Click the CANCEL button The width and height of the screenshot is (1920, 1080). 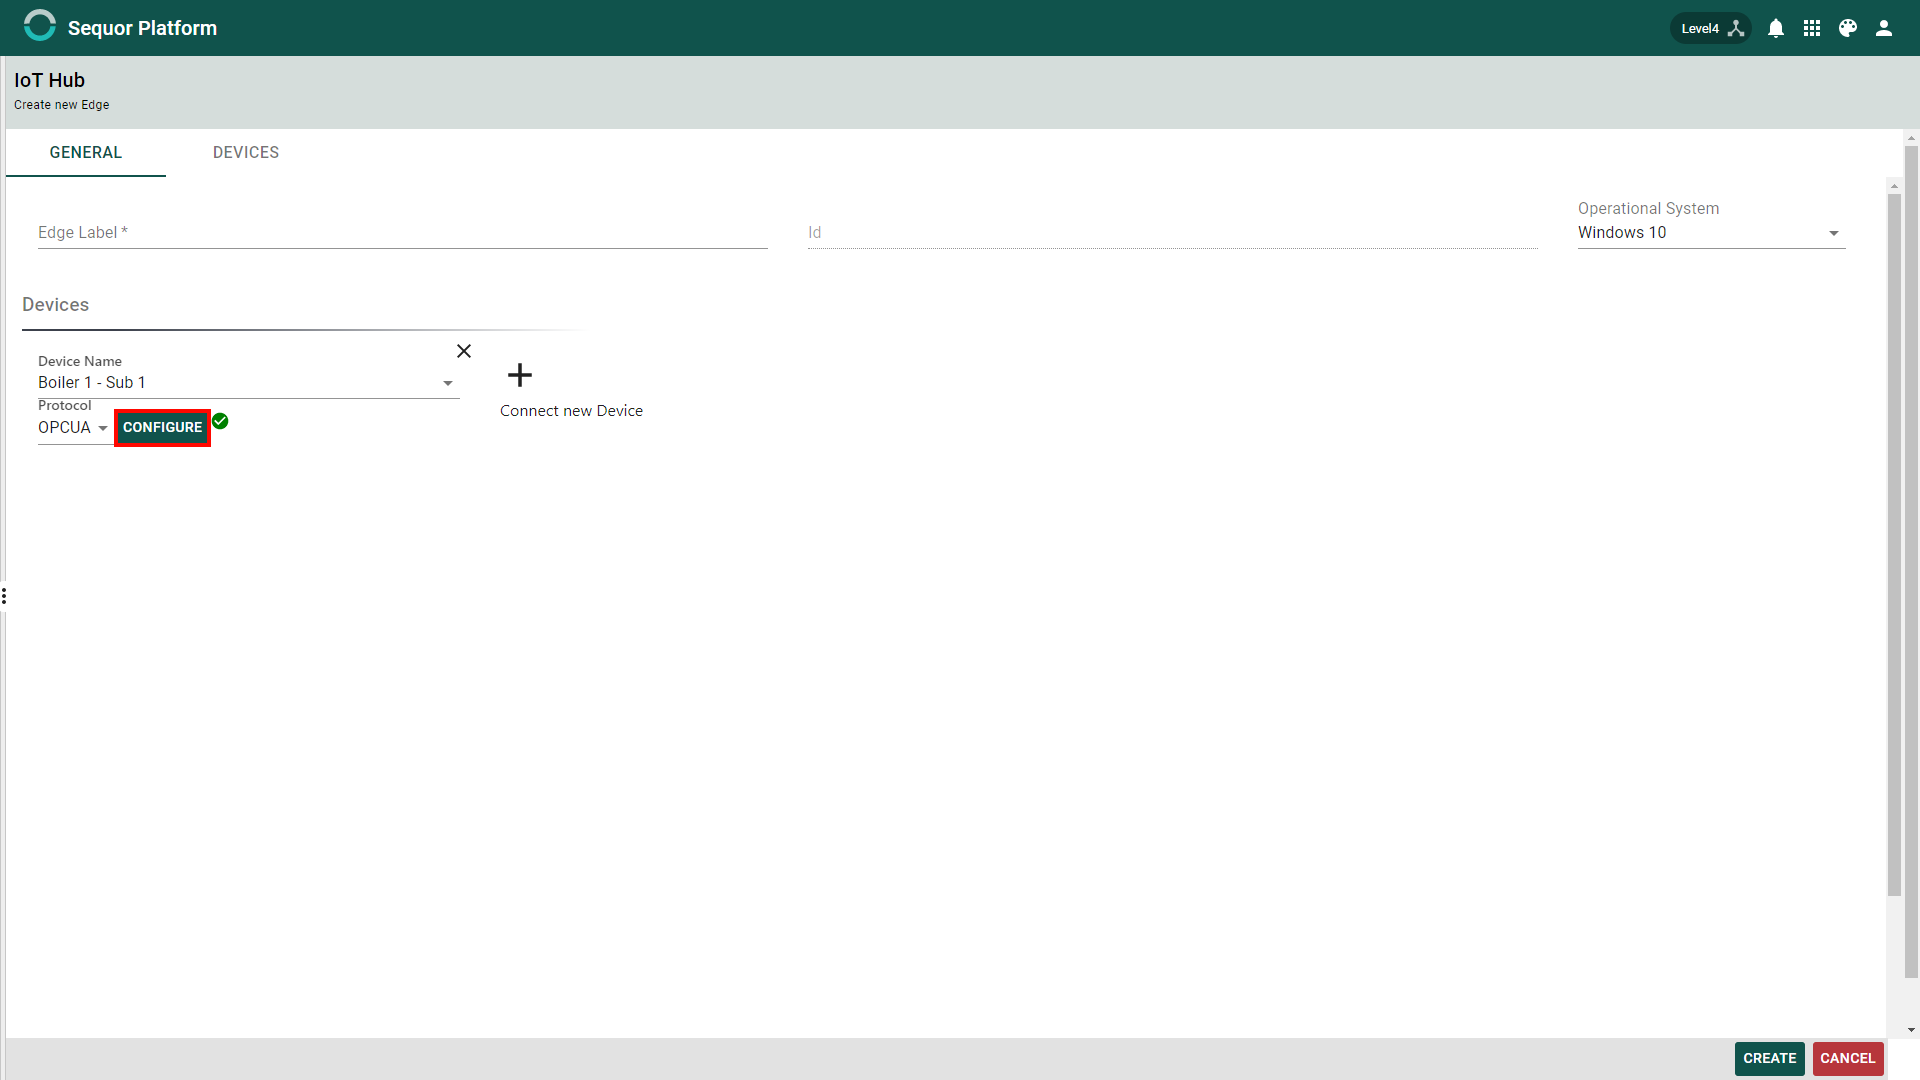coord(1847,1058)
